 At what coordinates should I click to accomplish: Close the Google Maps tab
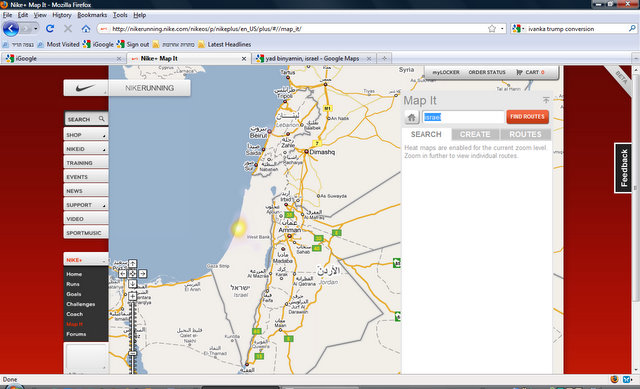click(369, 59)
